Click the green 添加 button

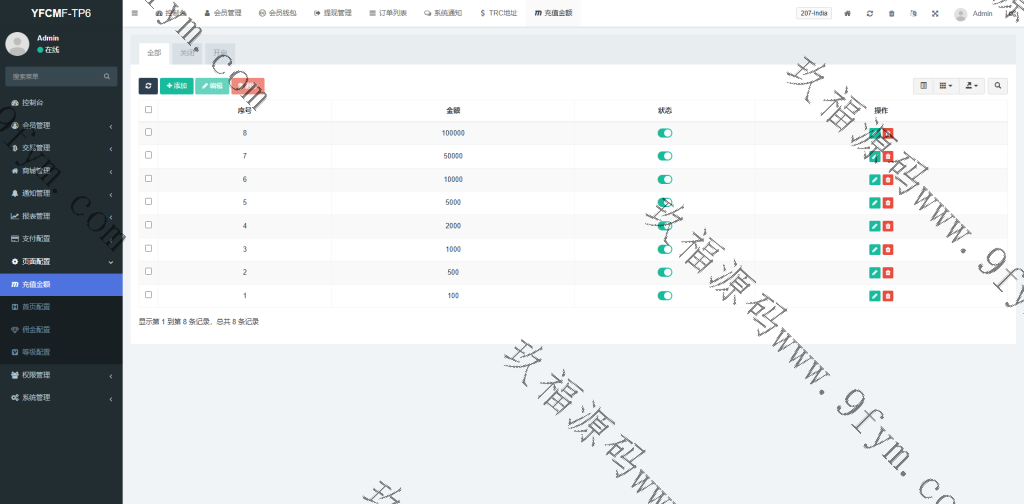point(177,86)
